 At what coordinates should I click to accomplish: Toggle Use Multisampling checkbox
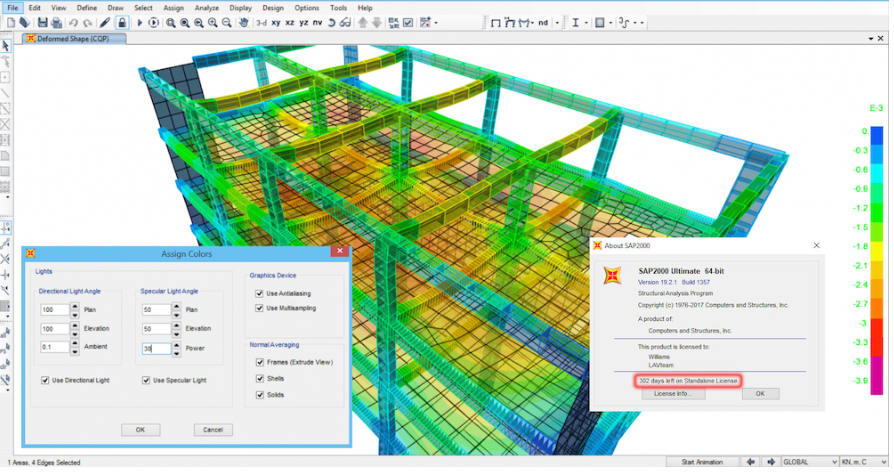pos(259,308)
